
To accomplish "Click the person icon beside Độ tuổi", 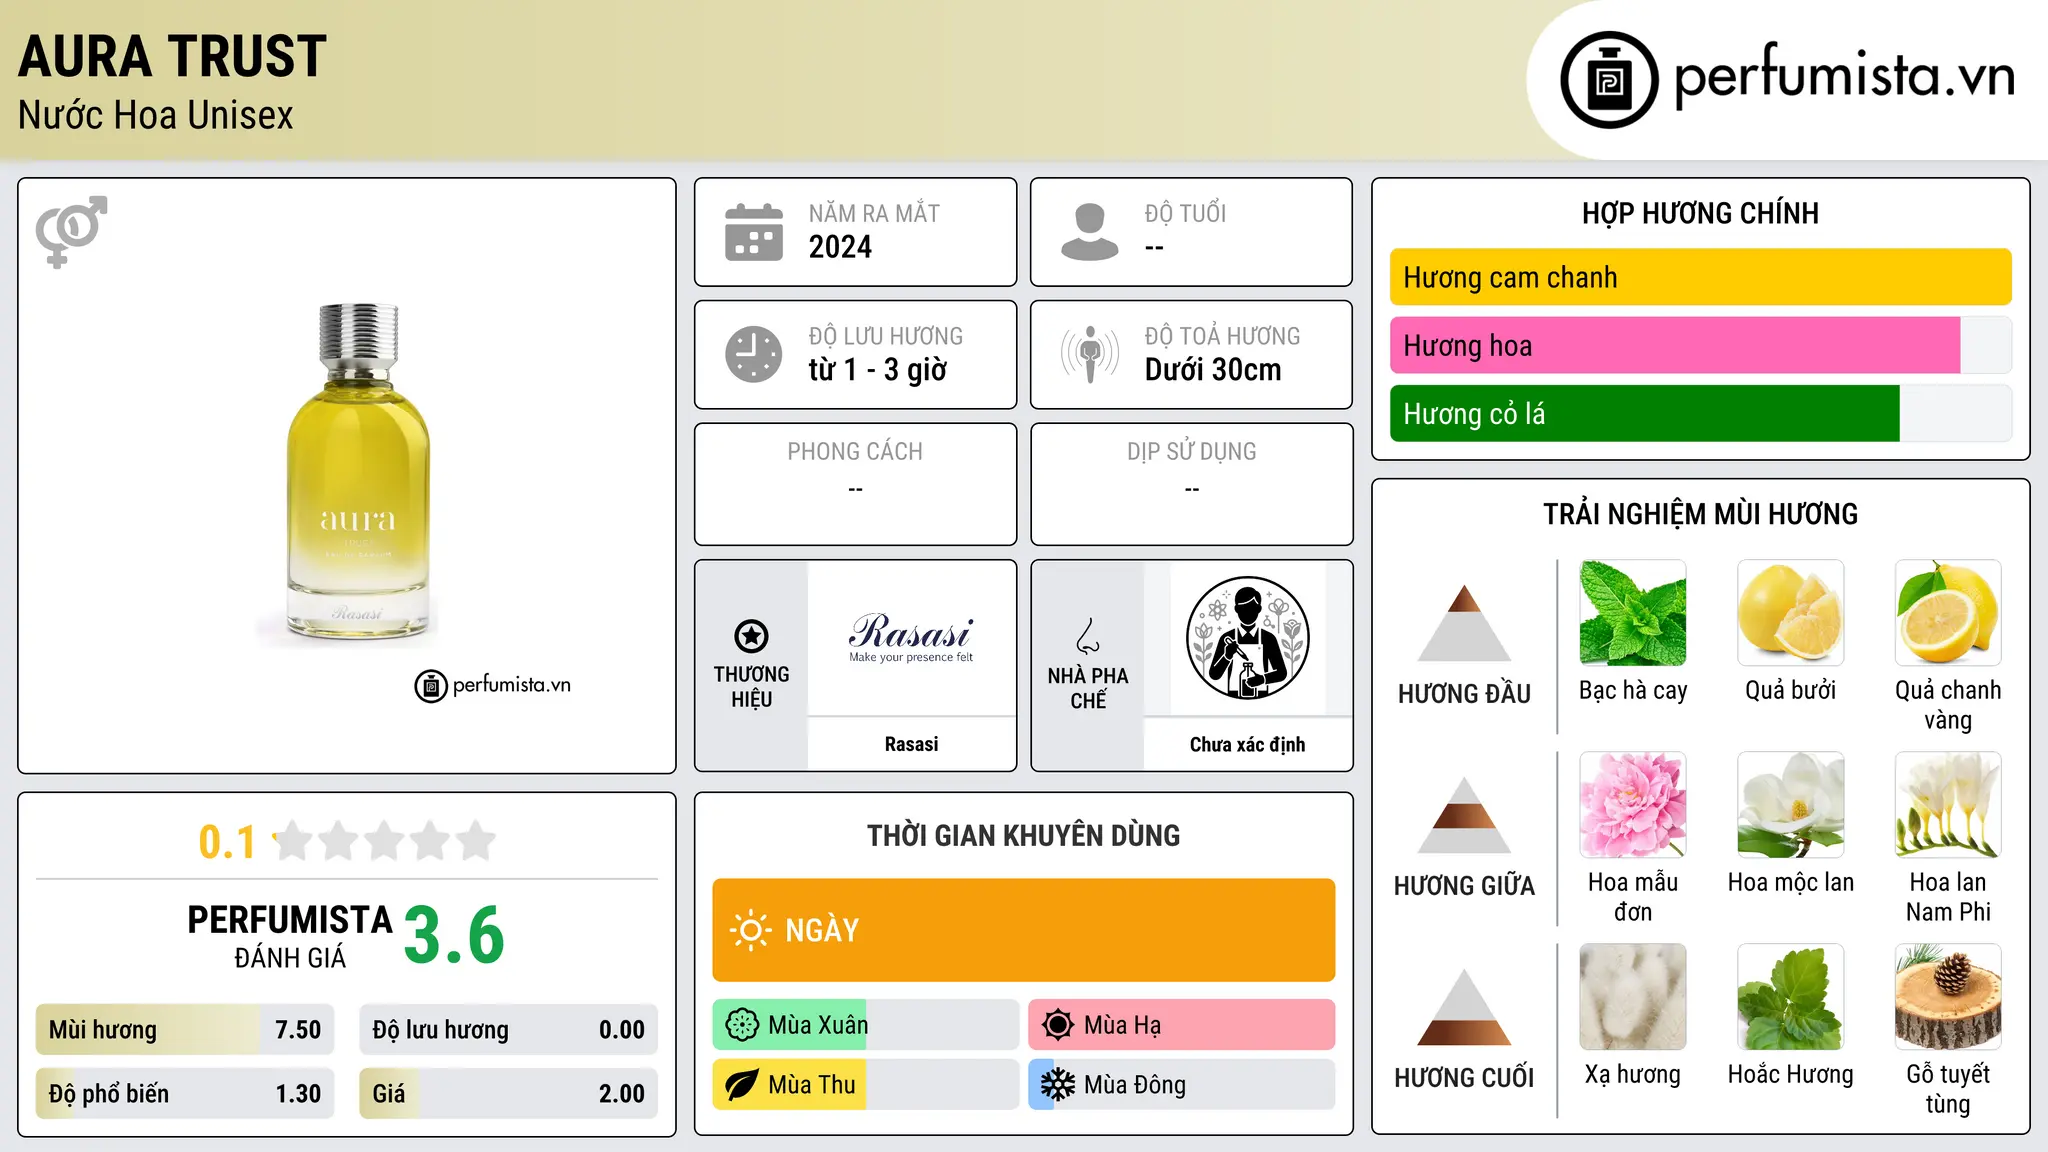I will click(1090, 232).
